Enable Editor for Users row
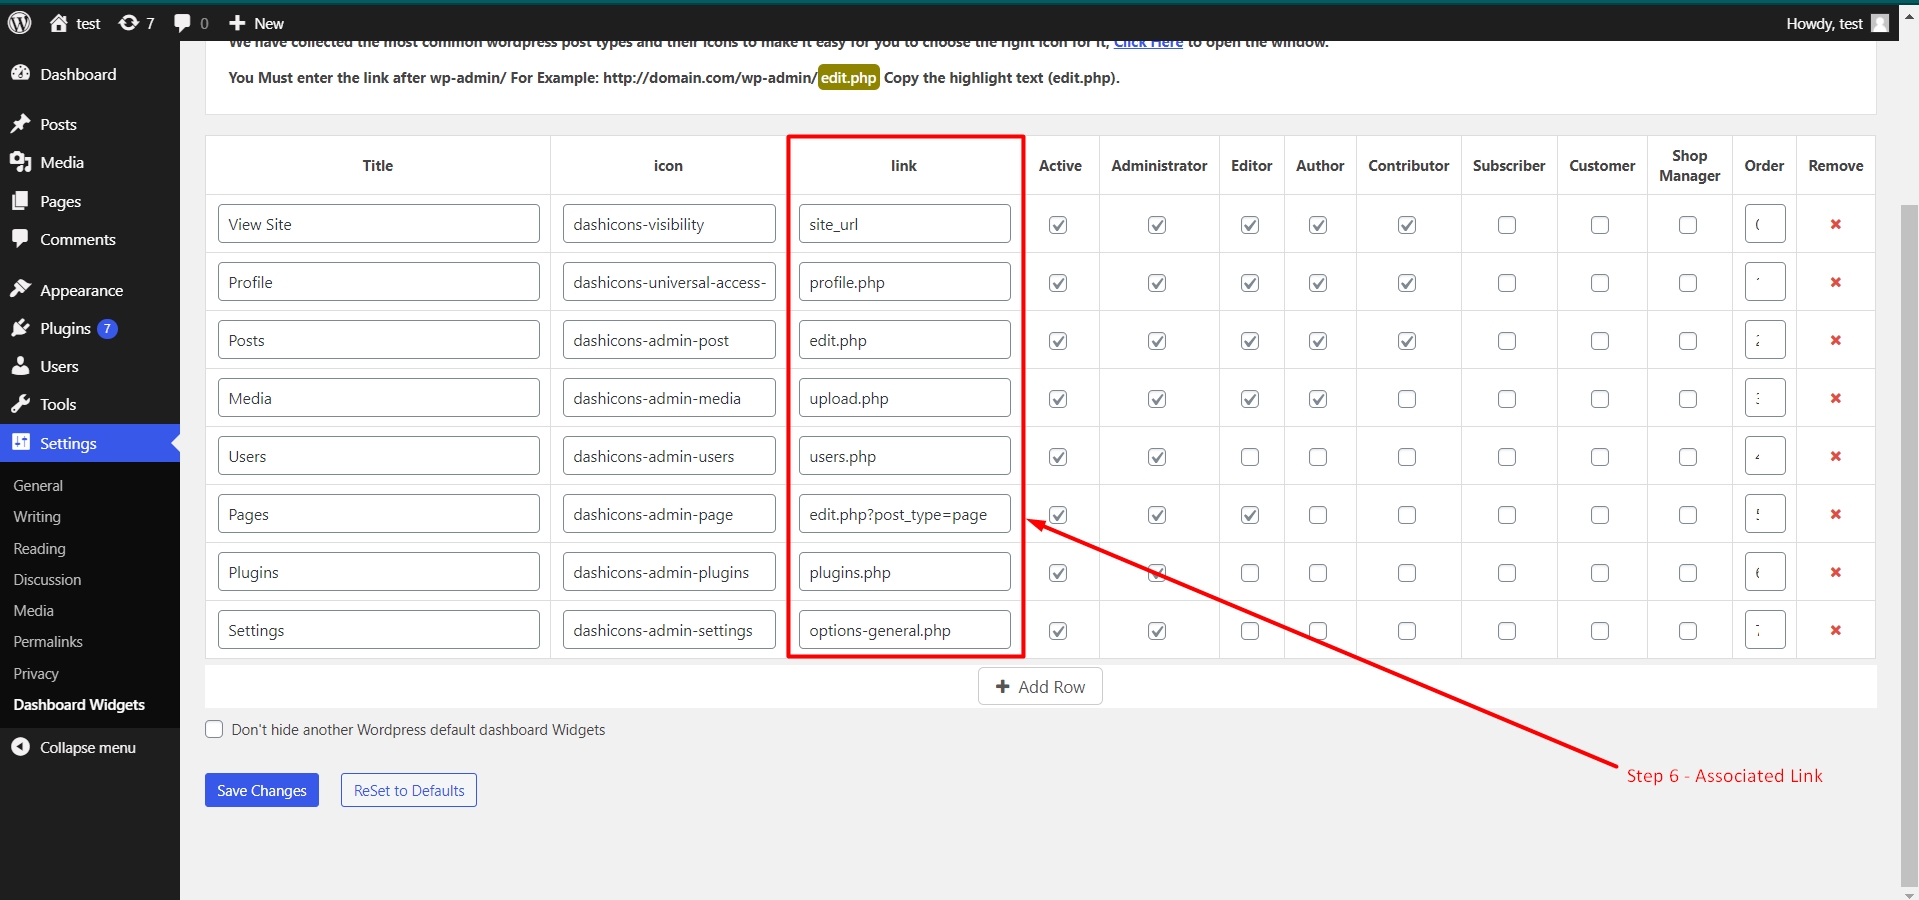Screen dimensions: 1919x900 pos(1250,457)
